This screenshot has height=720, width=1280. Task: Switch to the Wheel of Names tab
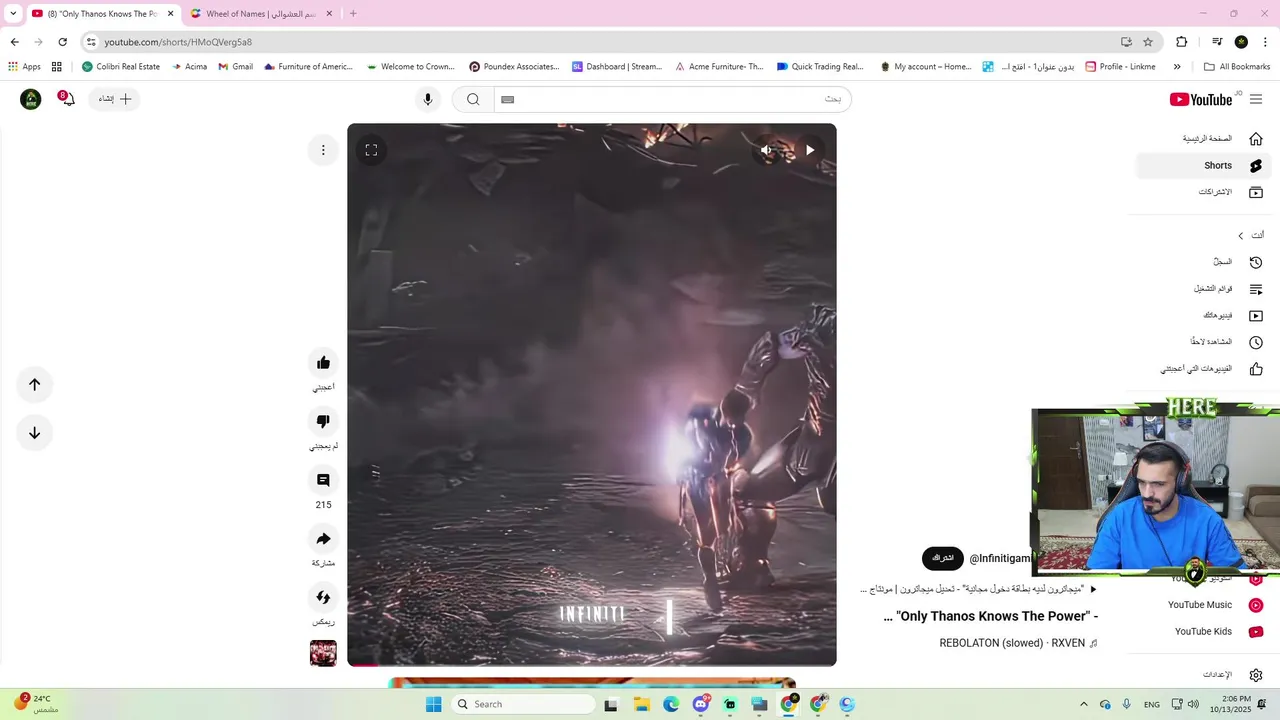click(x=262, y=14)
